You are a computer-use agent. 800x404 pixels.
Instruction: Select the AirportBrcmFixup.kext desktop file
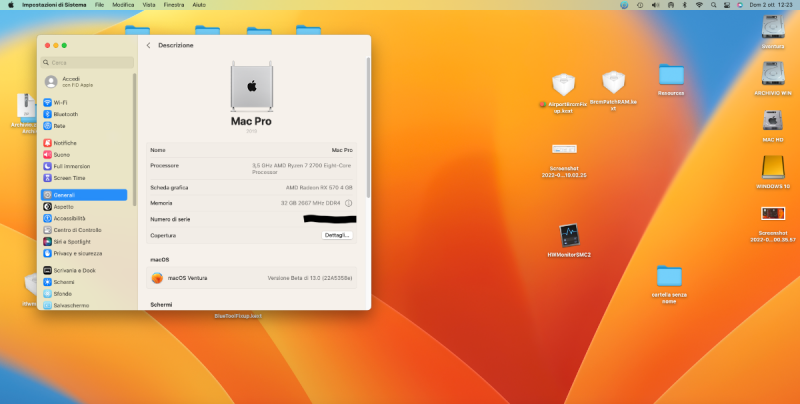[x=563, y=85]
